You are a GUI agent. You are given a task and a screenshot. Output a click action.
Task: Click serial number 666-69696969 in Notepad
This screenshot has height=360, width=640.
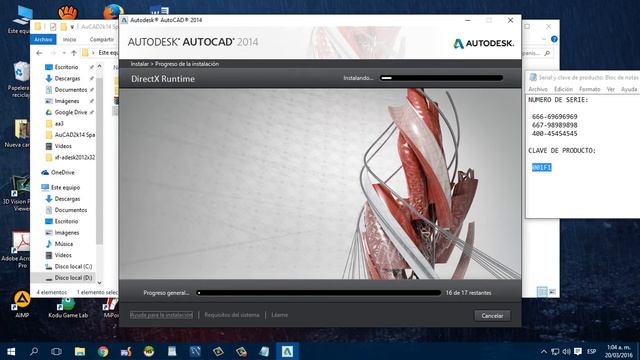tap(555, 117)
